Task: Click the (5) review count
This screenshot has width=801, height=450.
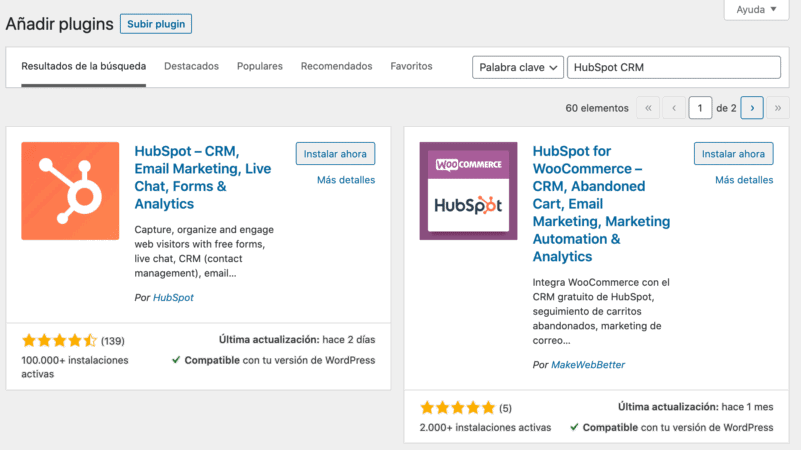Action: (505, 408)
